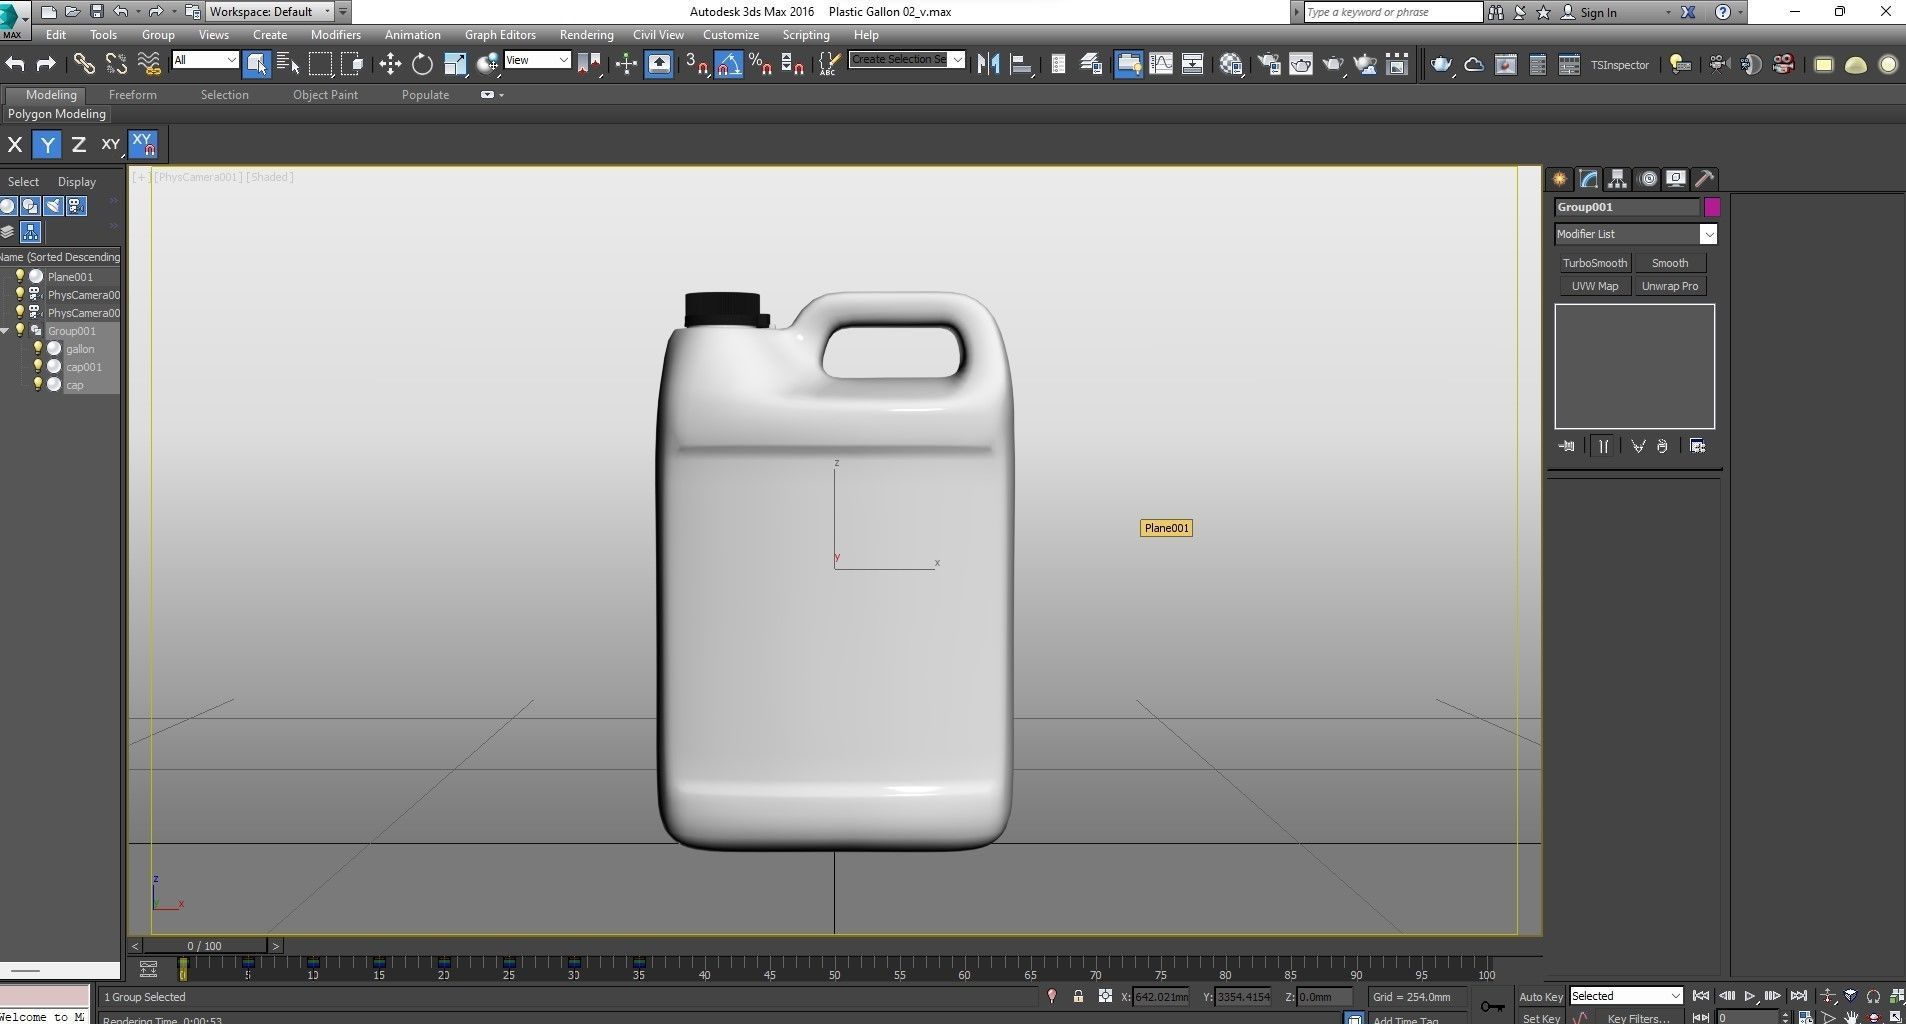The image size is (1906, 1024).
Task: Click the Mirror tool
Action: (x=988, y=64)
